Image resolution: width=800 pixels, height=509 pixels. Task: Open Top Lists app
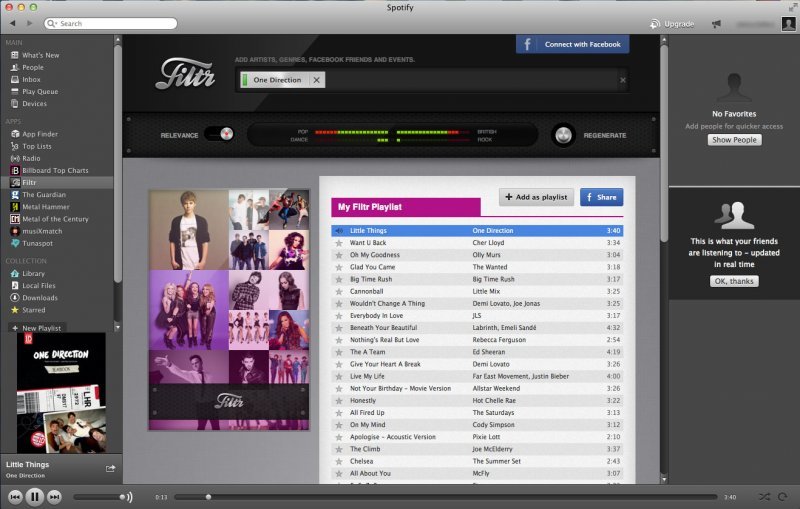37,146
